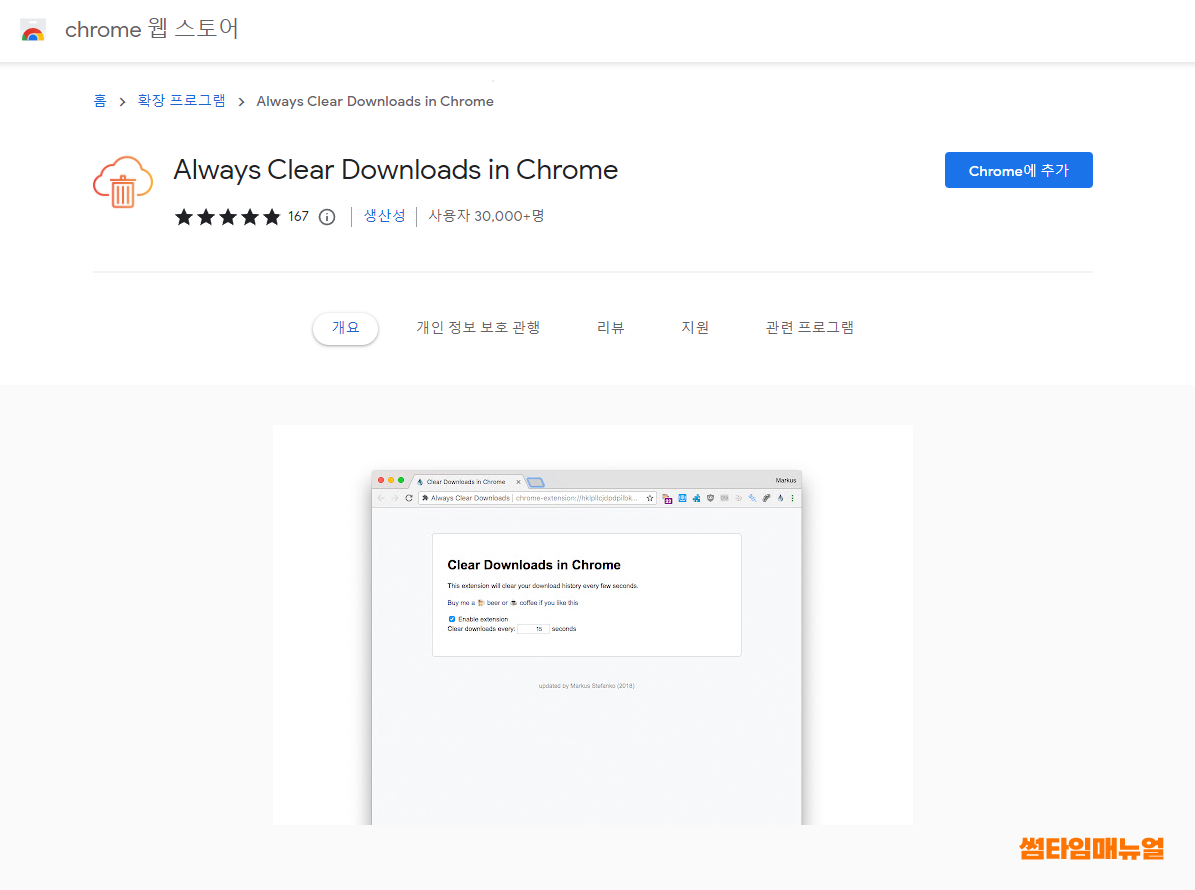
Task: Click the Buy me a beer or coffee link
Action: (x=513, y=603)
